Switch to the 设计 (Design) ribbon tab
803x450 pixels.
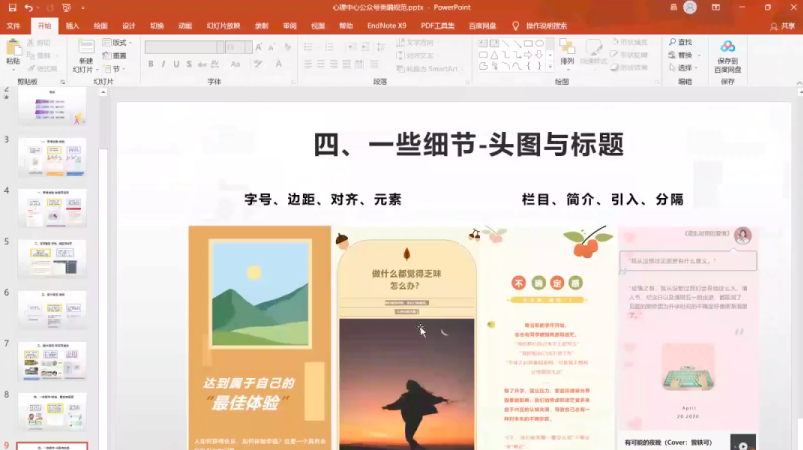(x=129, y=26)
